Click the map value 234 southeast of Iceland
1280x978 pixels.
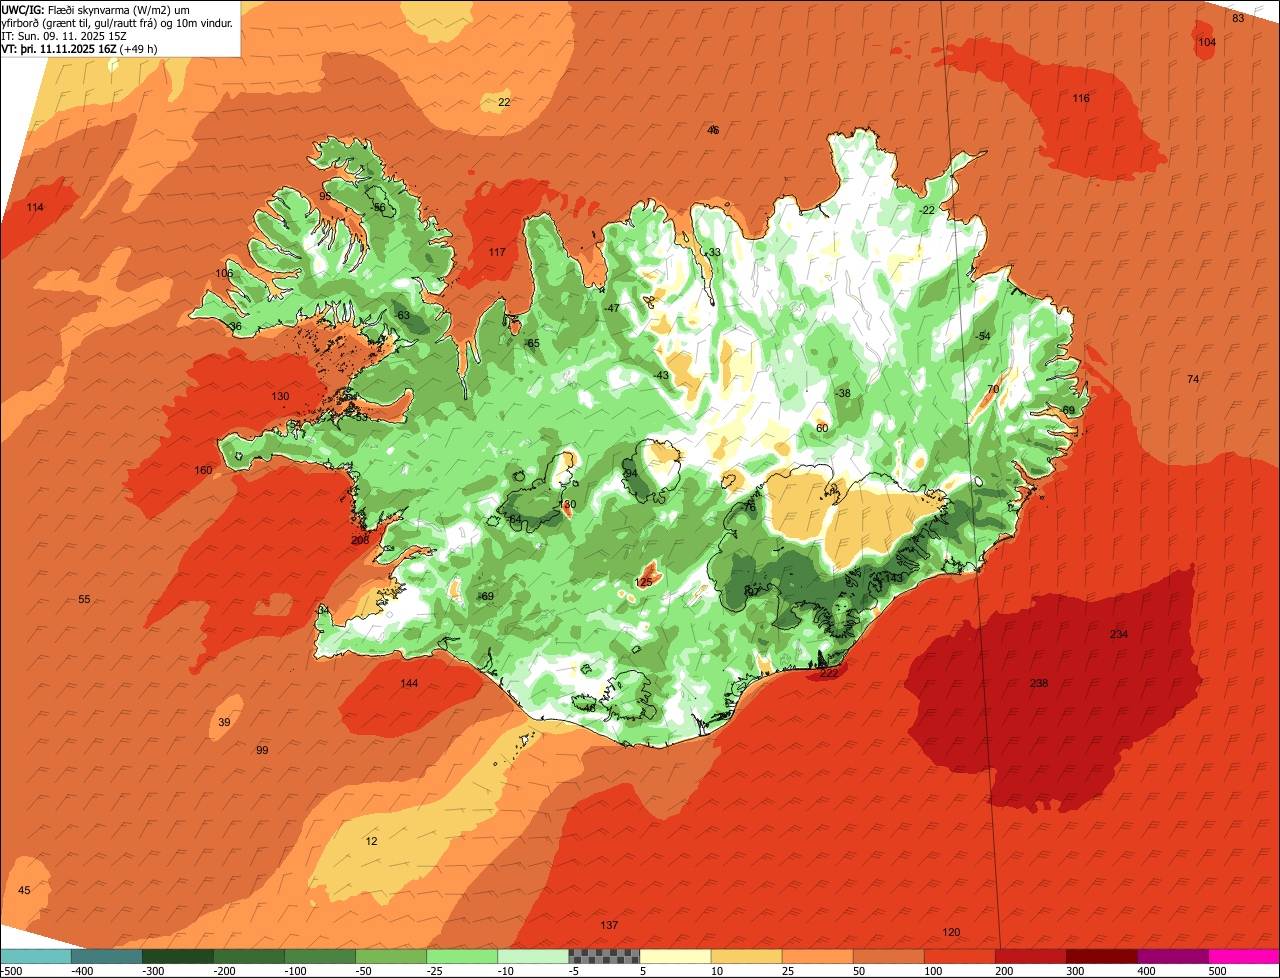coord(1119,634)
